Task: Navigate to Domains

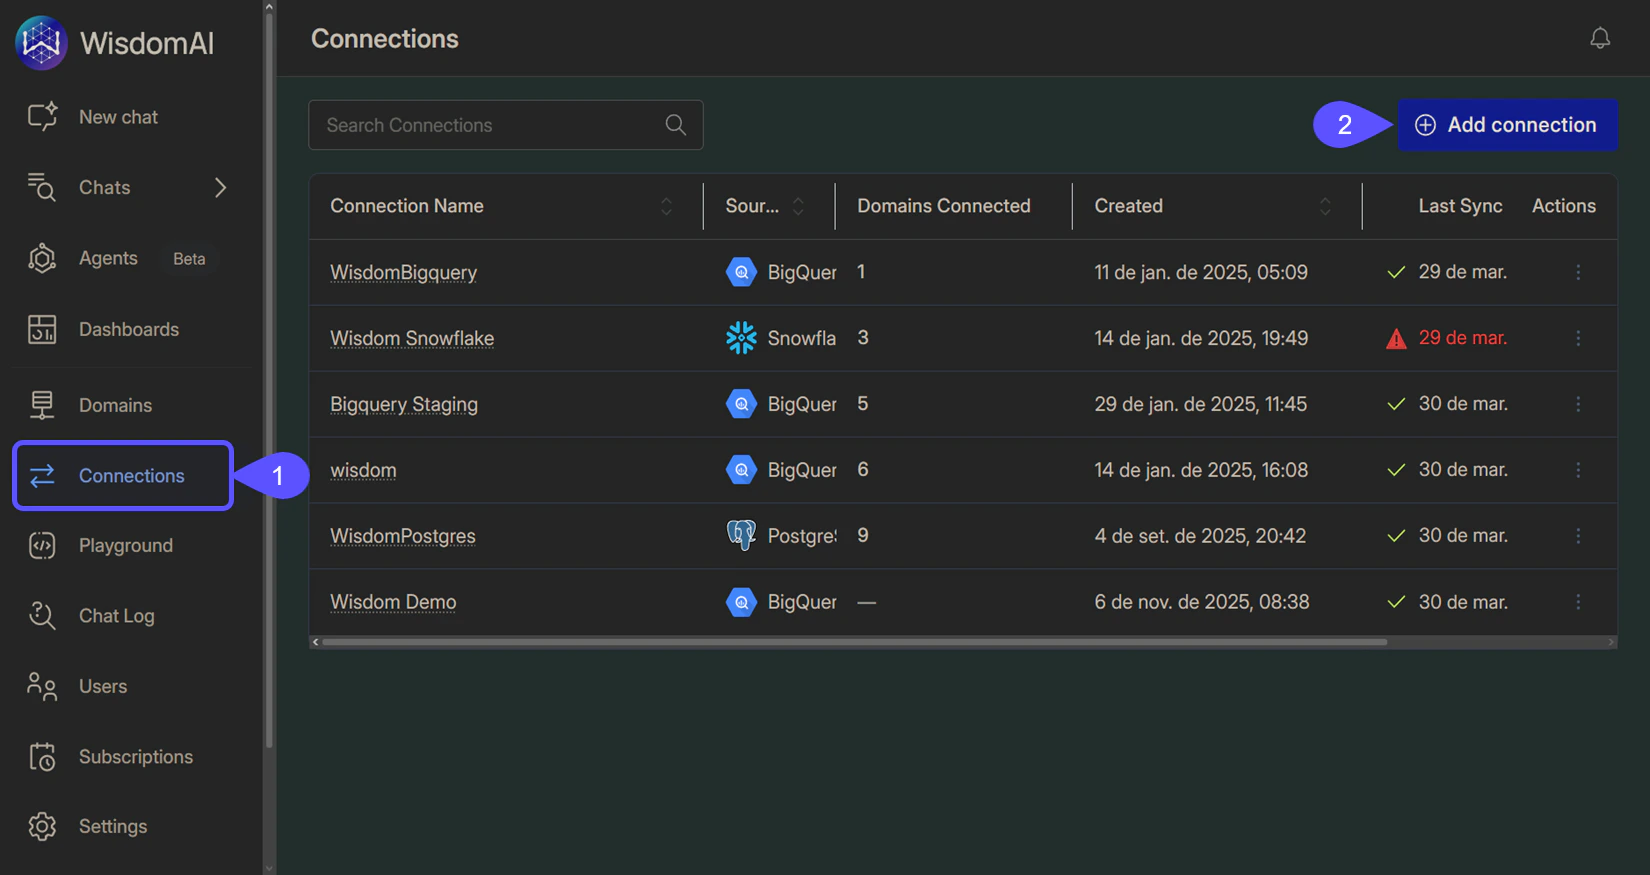Action: coord(116,405)
